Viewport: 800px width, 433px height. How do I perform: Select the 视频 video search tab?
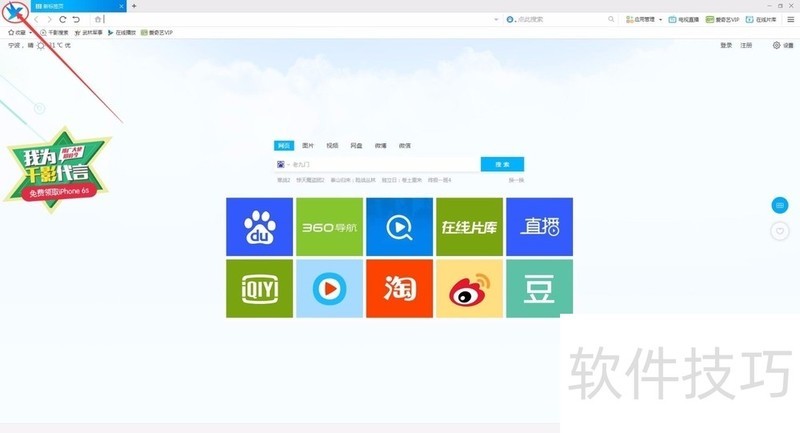pos(332,145)
